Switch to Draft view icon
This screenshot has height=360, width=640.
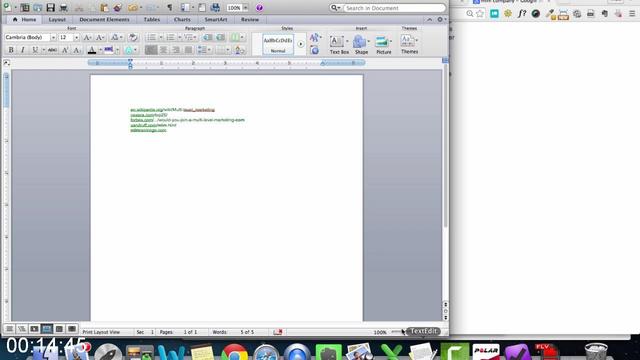tap(9, 329)
